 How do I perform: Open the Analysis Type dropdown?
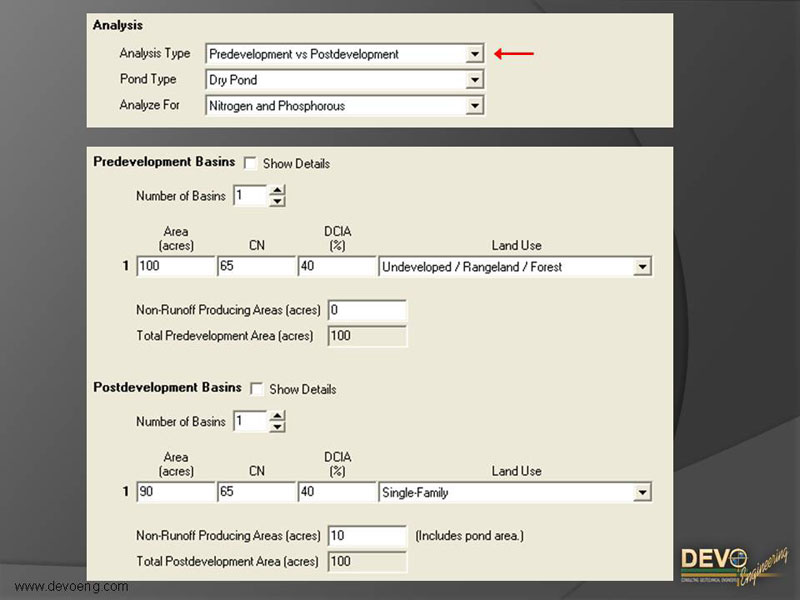click(474, 54)
